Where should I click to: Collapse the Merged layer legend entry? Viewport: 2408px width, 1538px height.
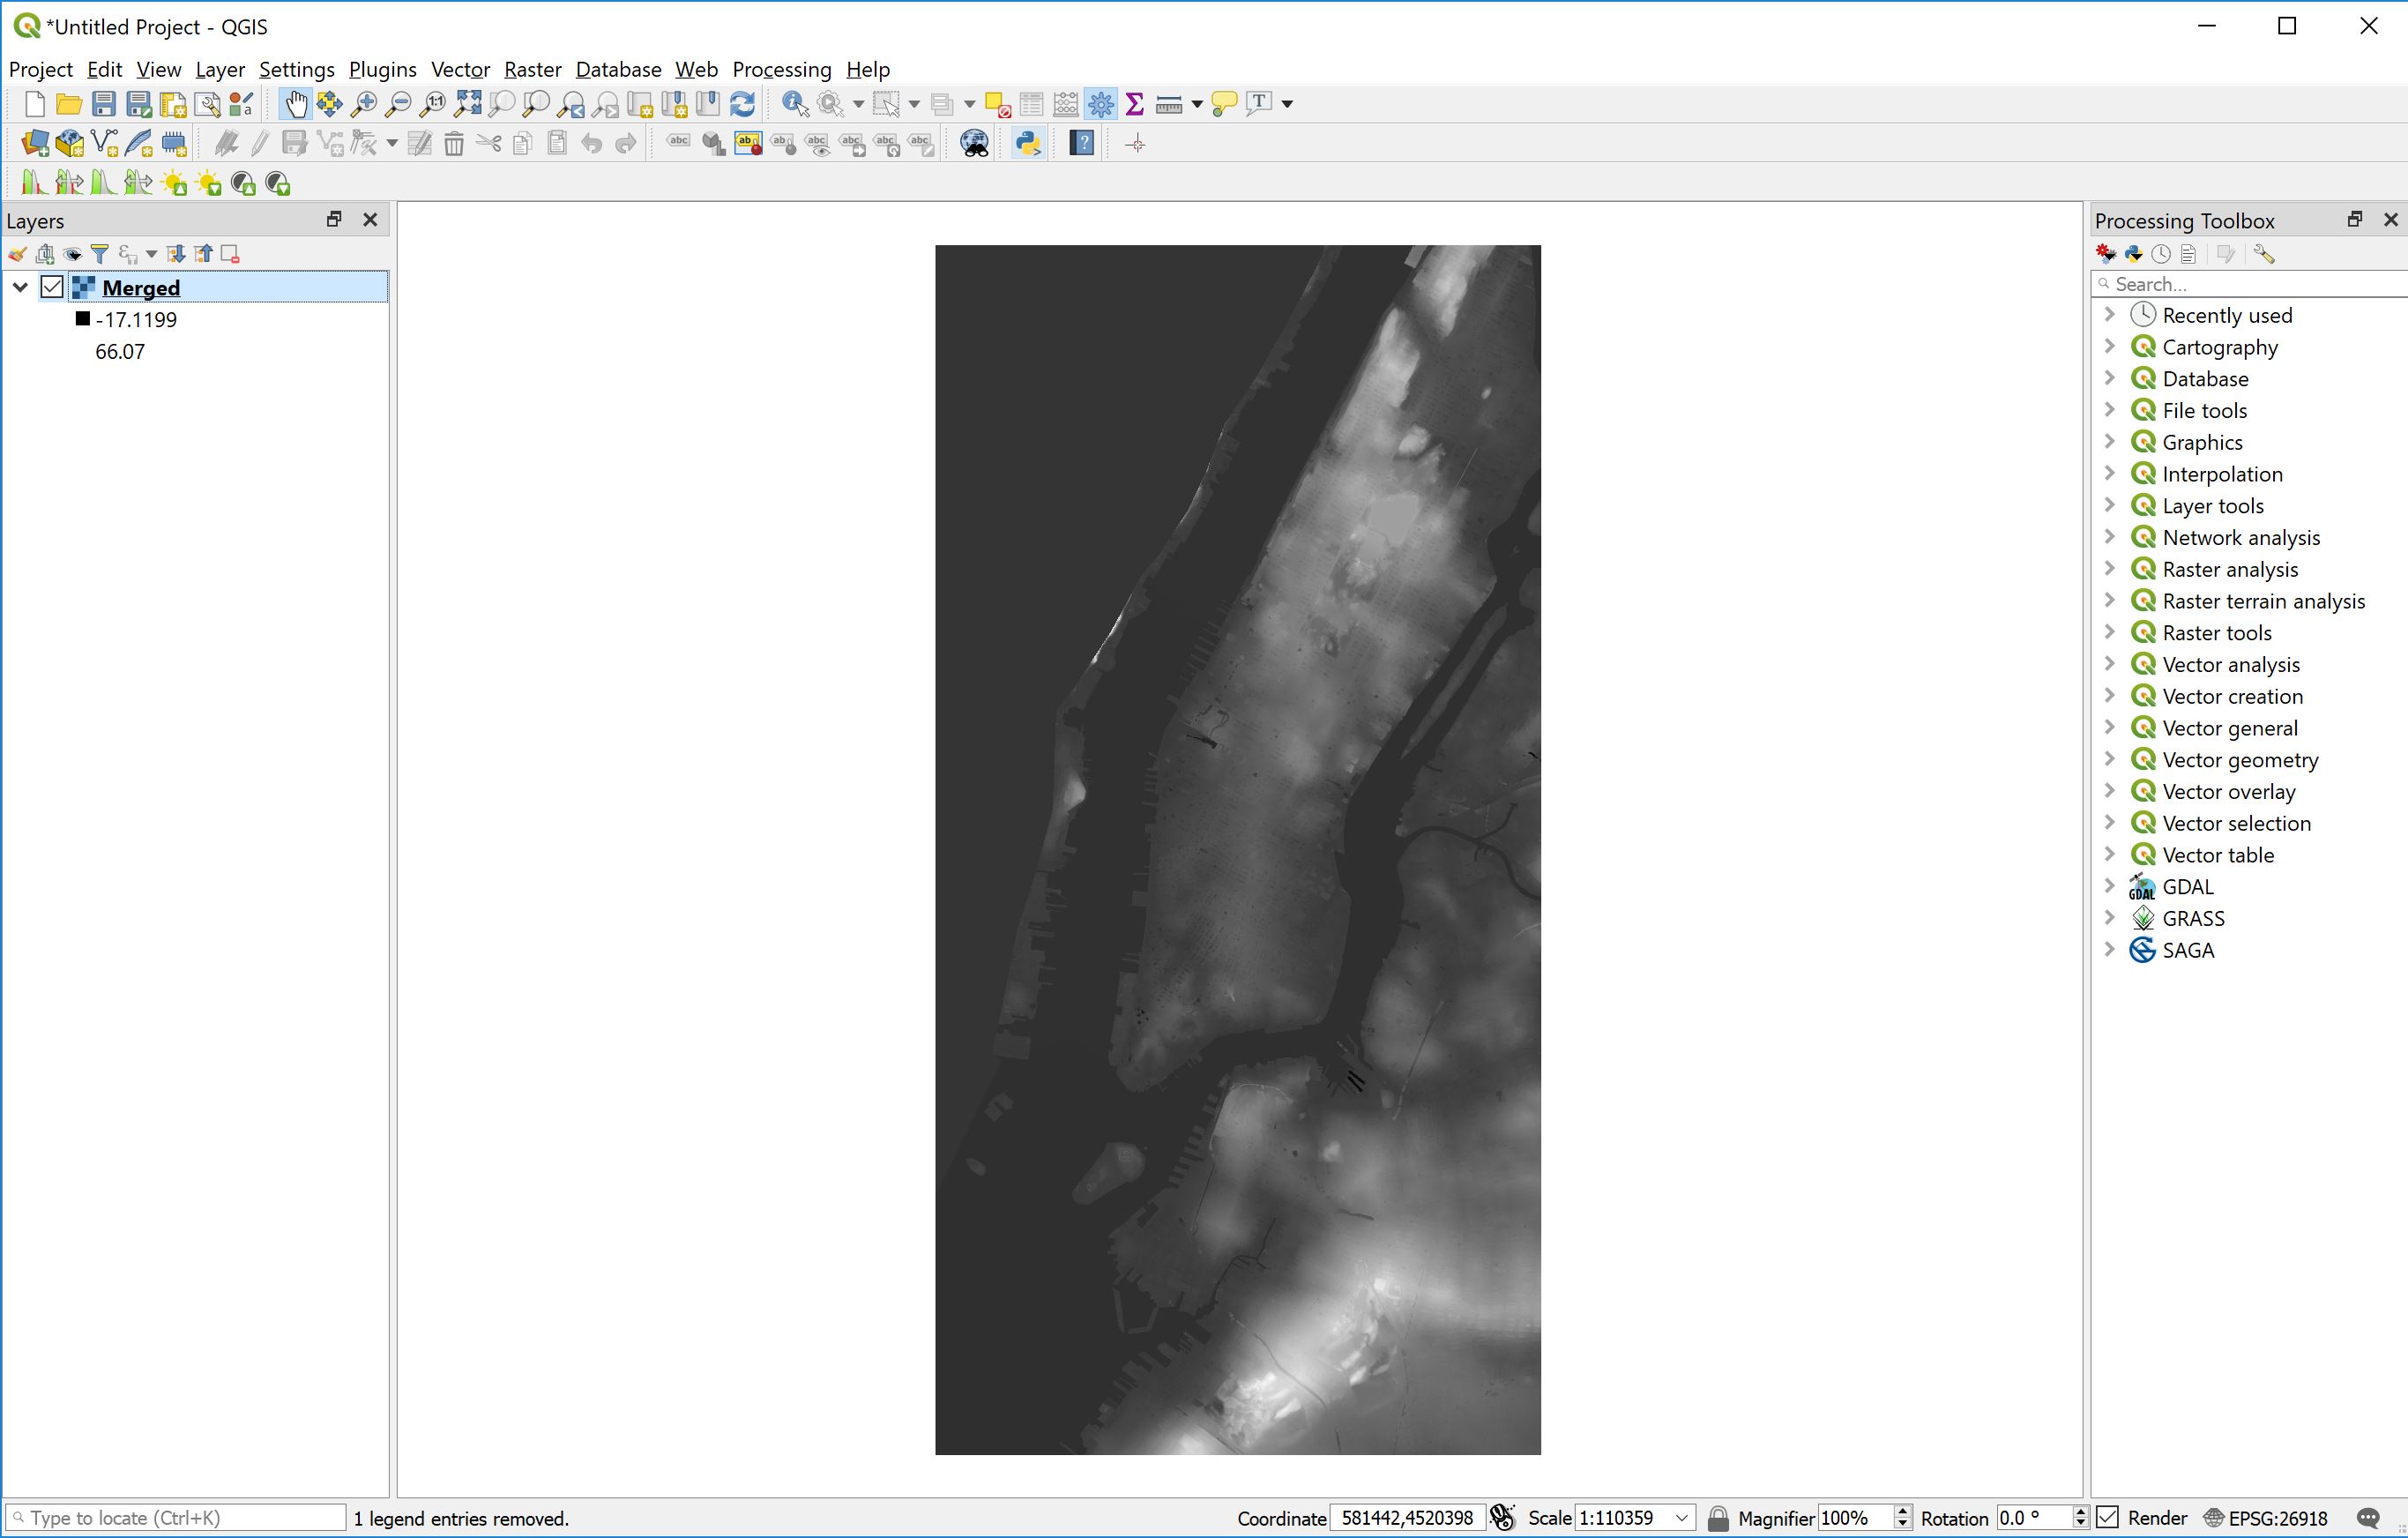coord(19,287)
